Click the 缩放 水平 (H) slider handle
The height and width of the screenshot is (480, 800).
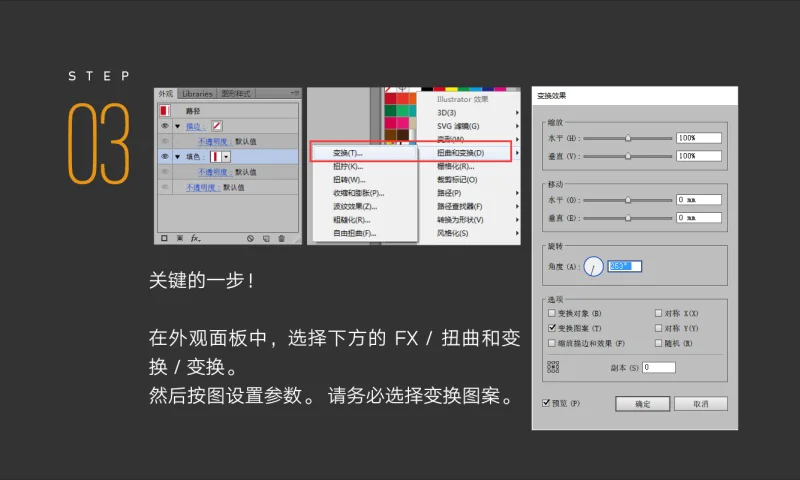[x=628, y=138]
